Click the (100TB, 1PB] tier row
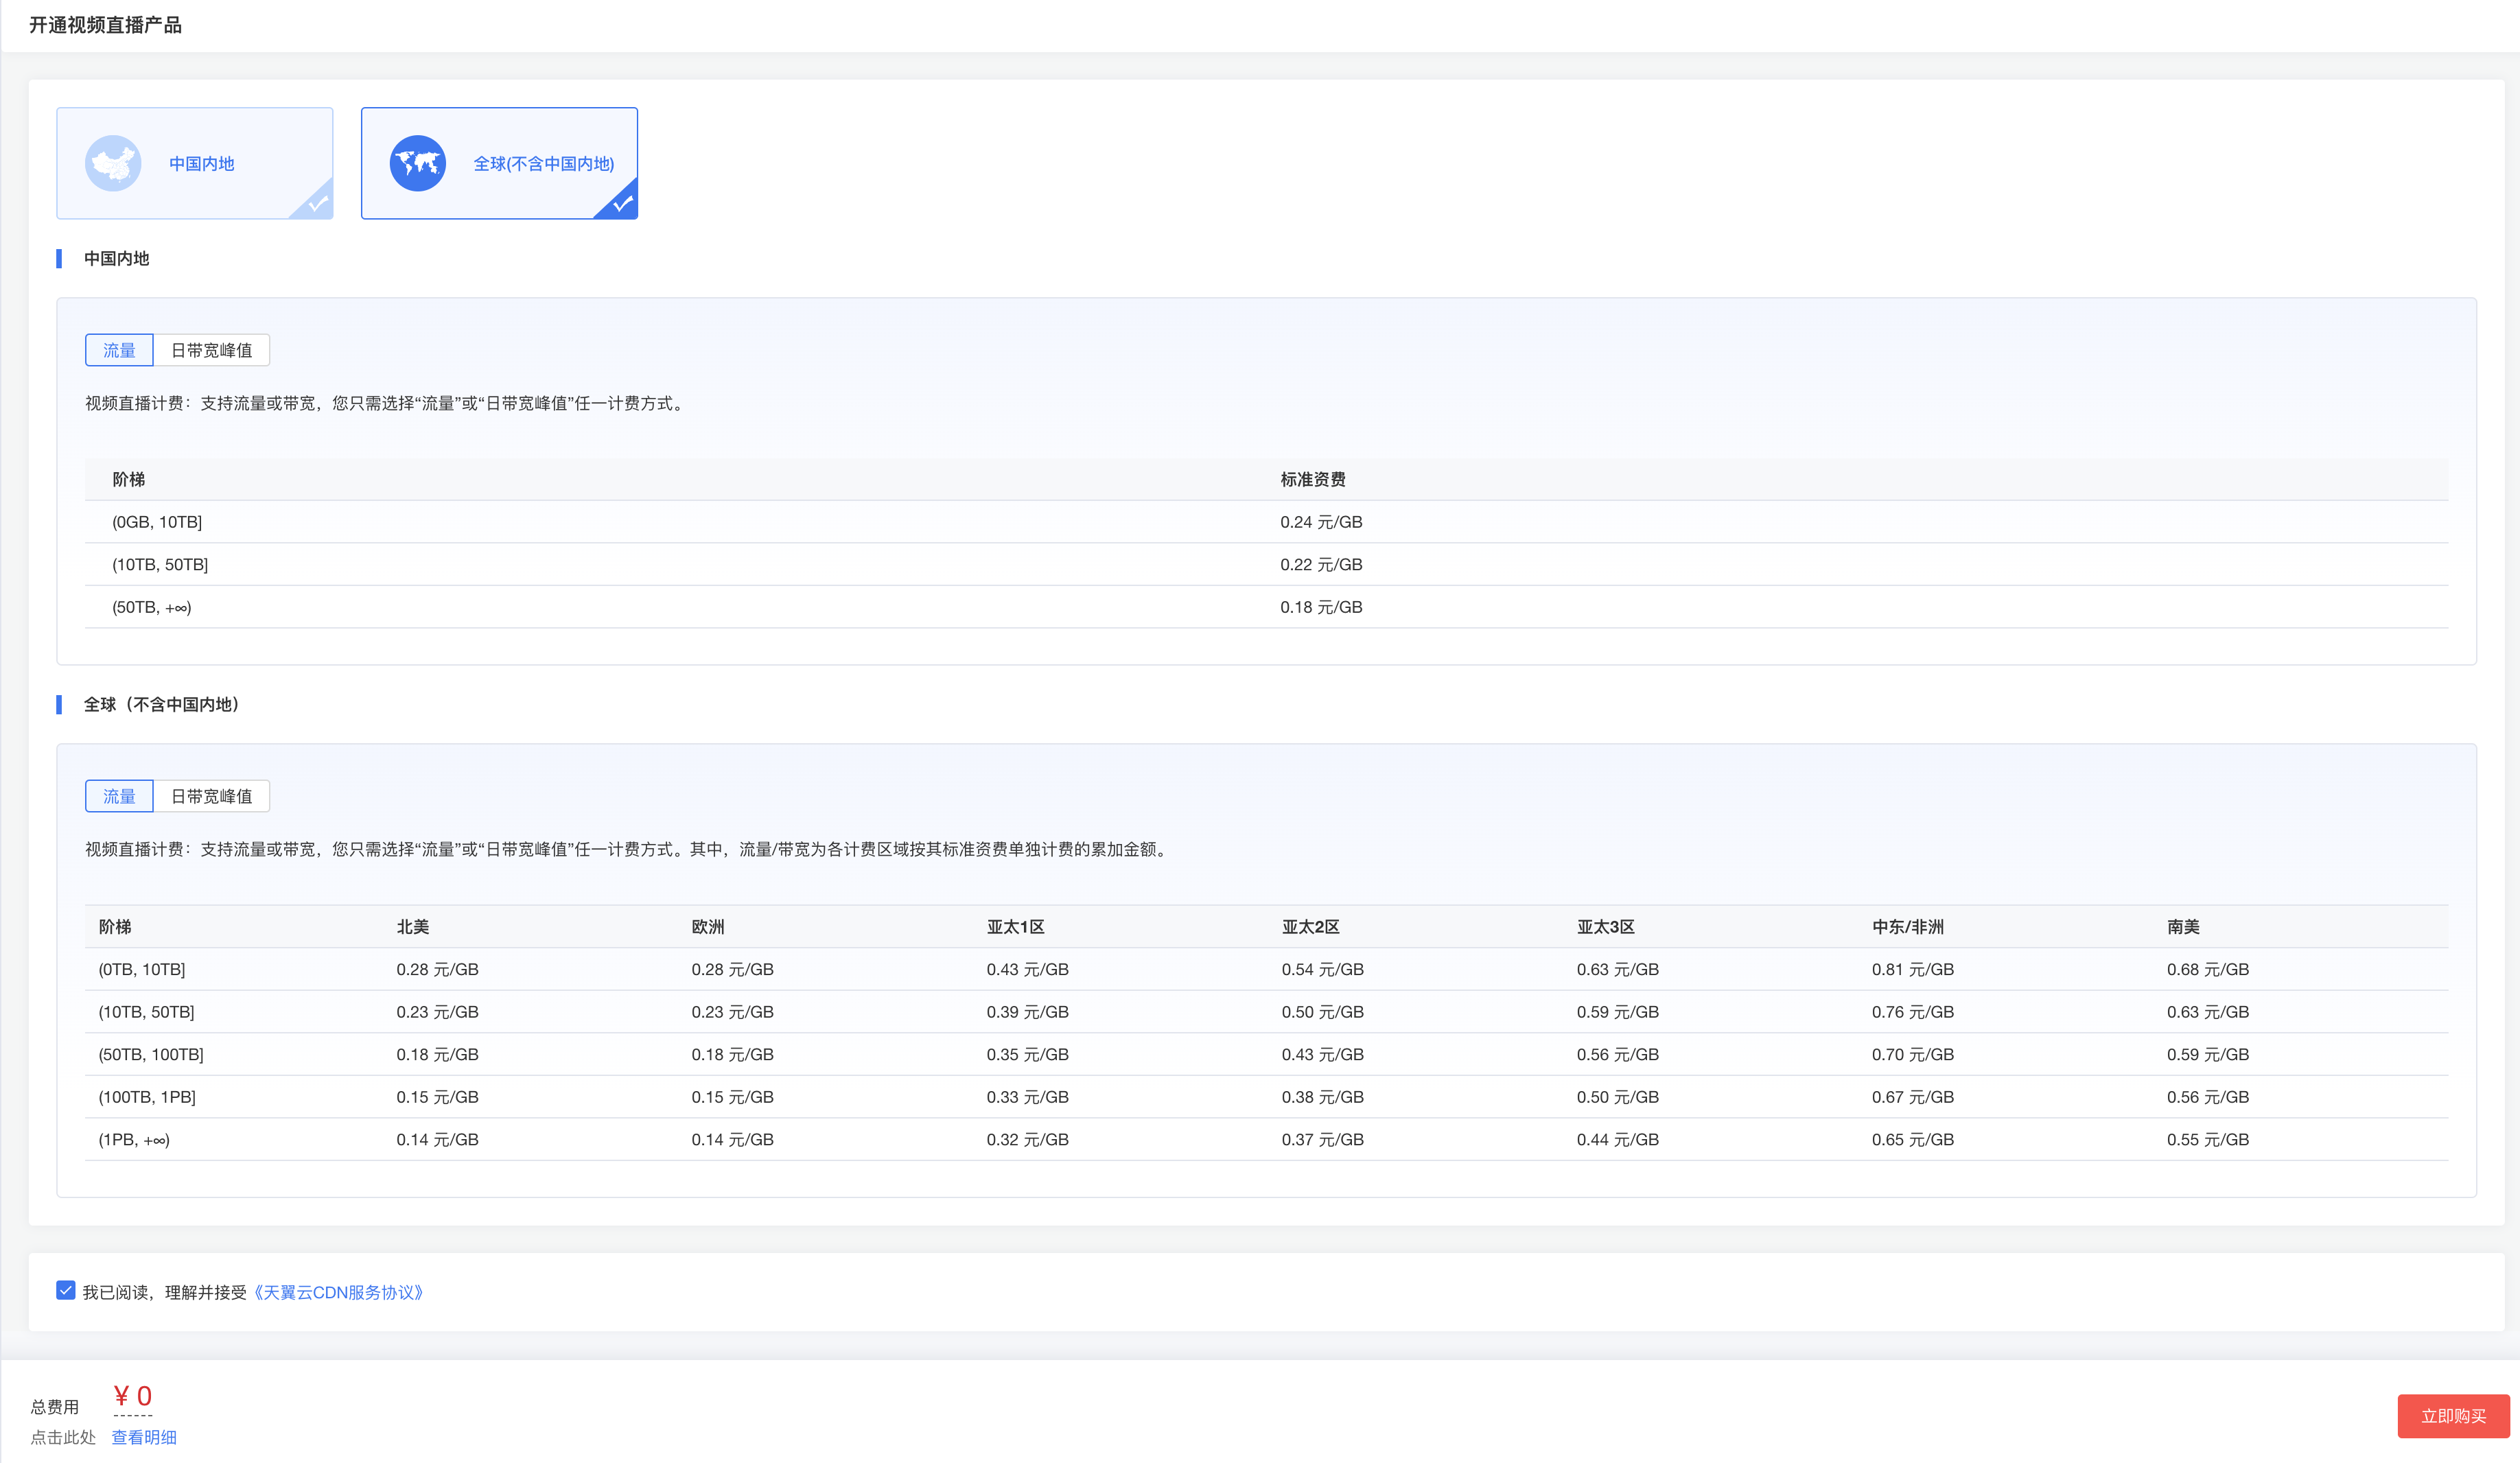Screen dimensions: 2520x1463 coord(1266,1097)
